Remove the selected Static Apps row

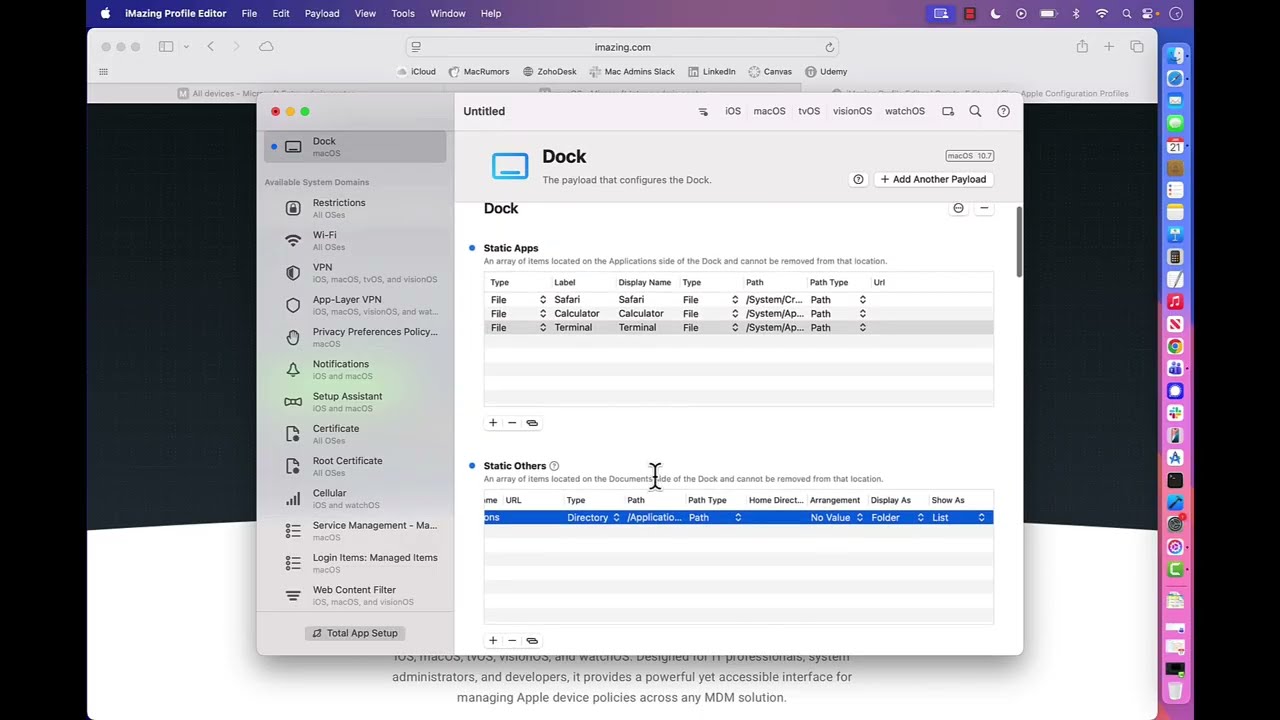[512, 423]
